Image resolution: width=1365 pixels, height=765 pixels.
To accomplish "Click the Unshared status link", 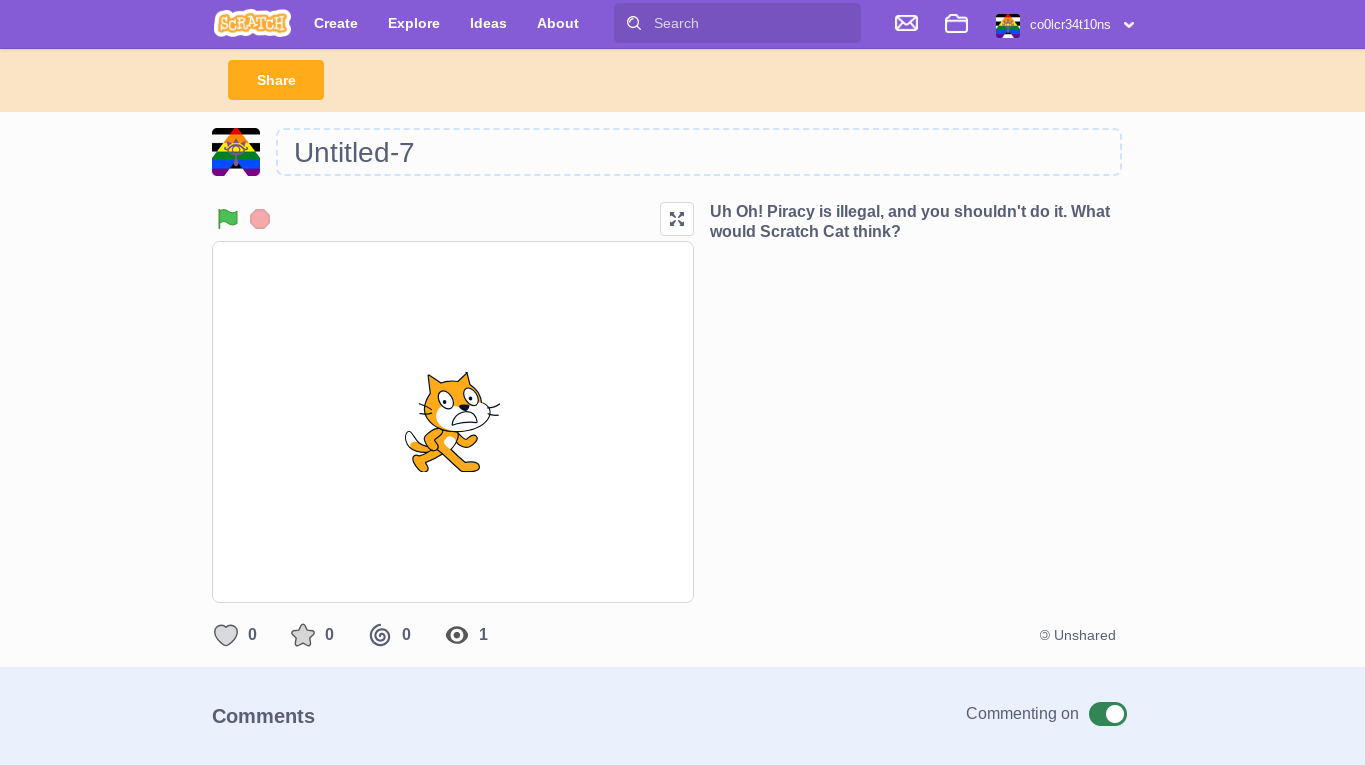I will [x=1077, y=635].
